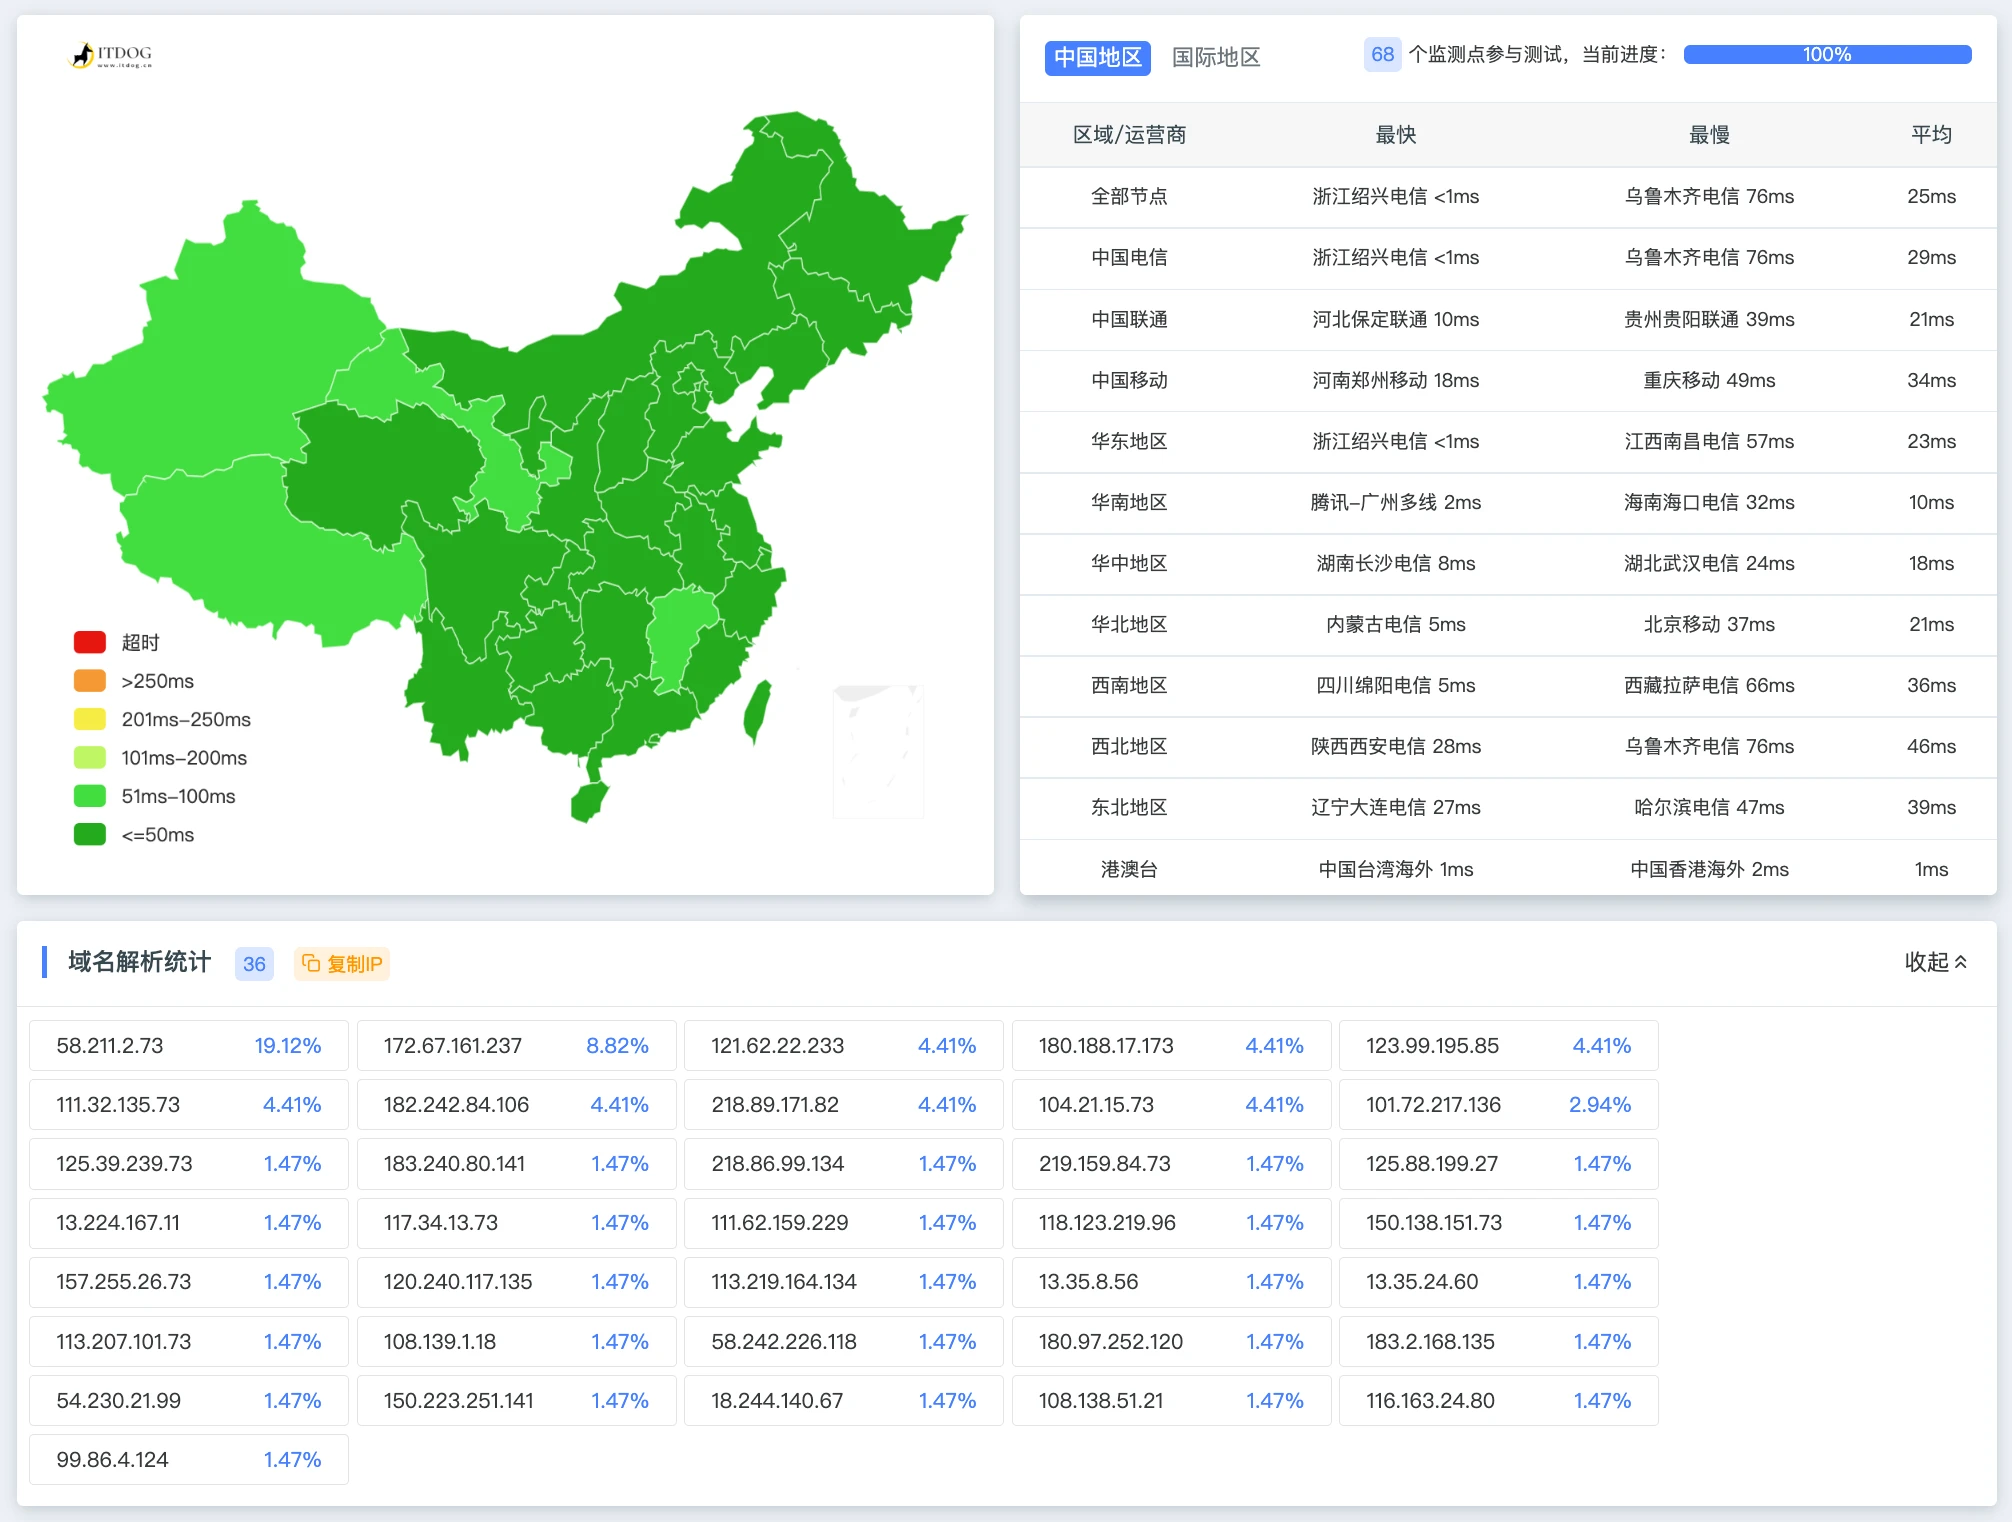Image resolution: width=2012 pixels, height=1522 pixels.
Task: Click the 99.86.4.124 IP entry
Action: click(112, 1460)
